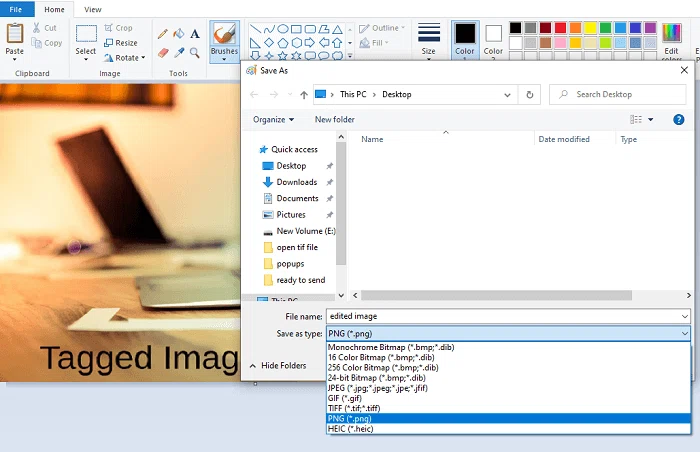Click the horizontal scrollbar in file list
This screenshot has width=700, height=452.
click(496, 296)
